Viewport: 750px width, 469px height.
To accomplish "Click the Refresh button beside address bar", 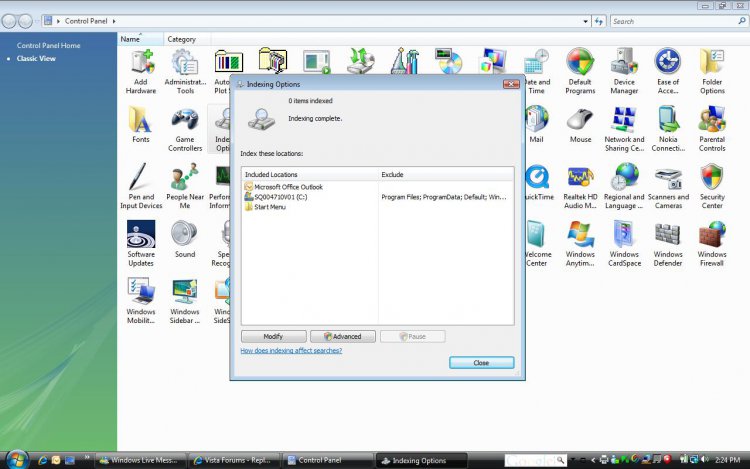I will (599, 22).
